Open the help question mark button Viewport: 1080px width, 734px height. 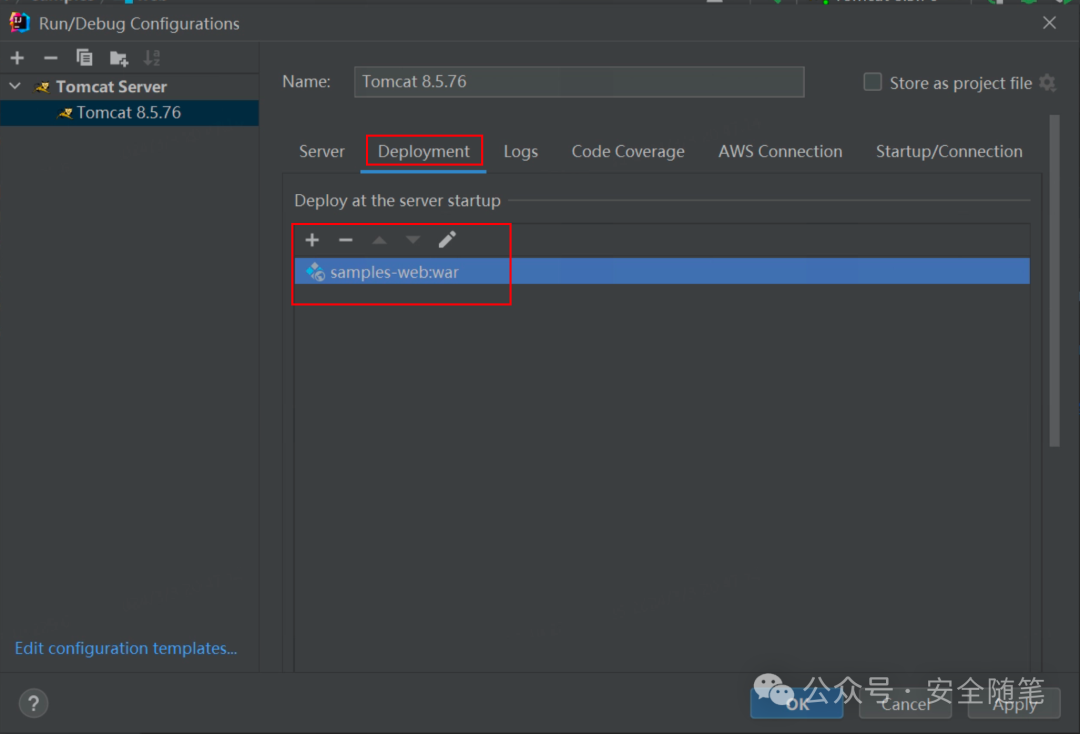coord(33,703)
